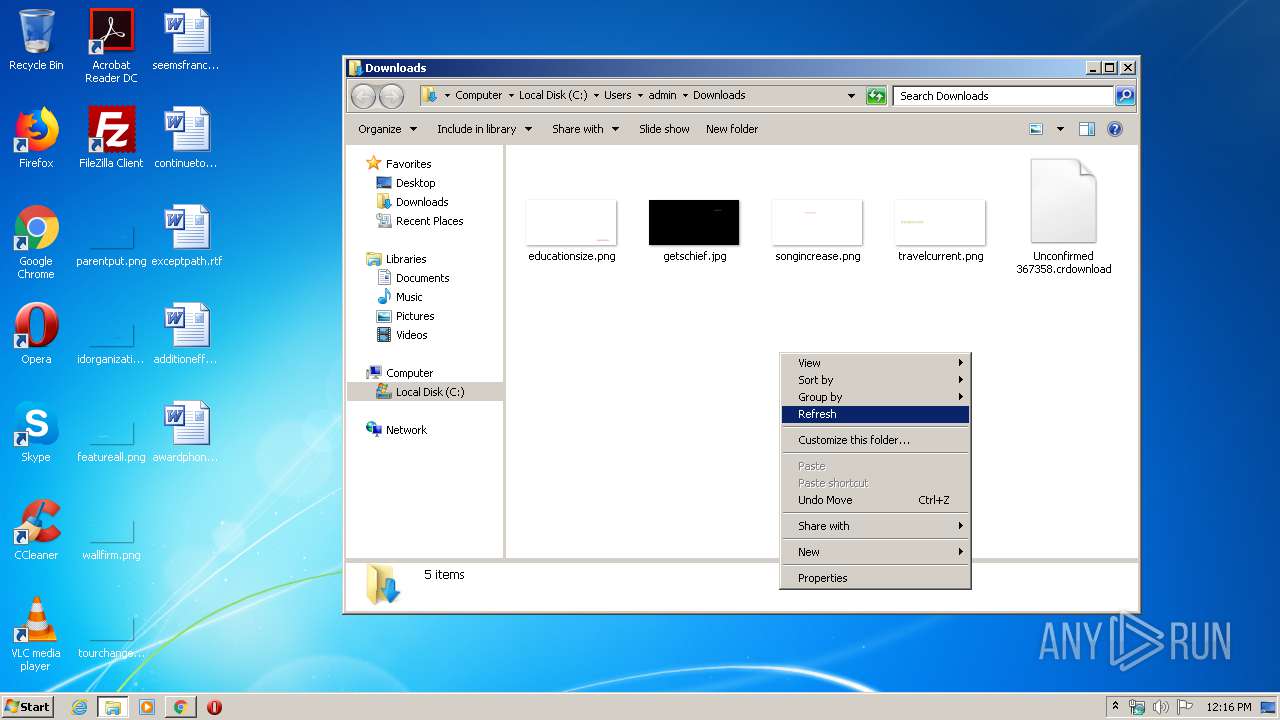Expand the Users path arrow

[x=639, y=96]
